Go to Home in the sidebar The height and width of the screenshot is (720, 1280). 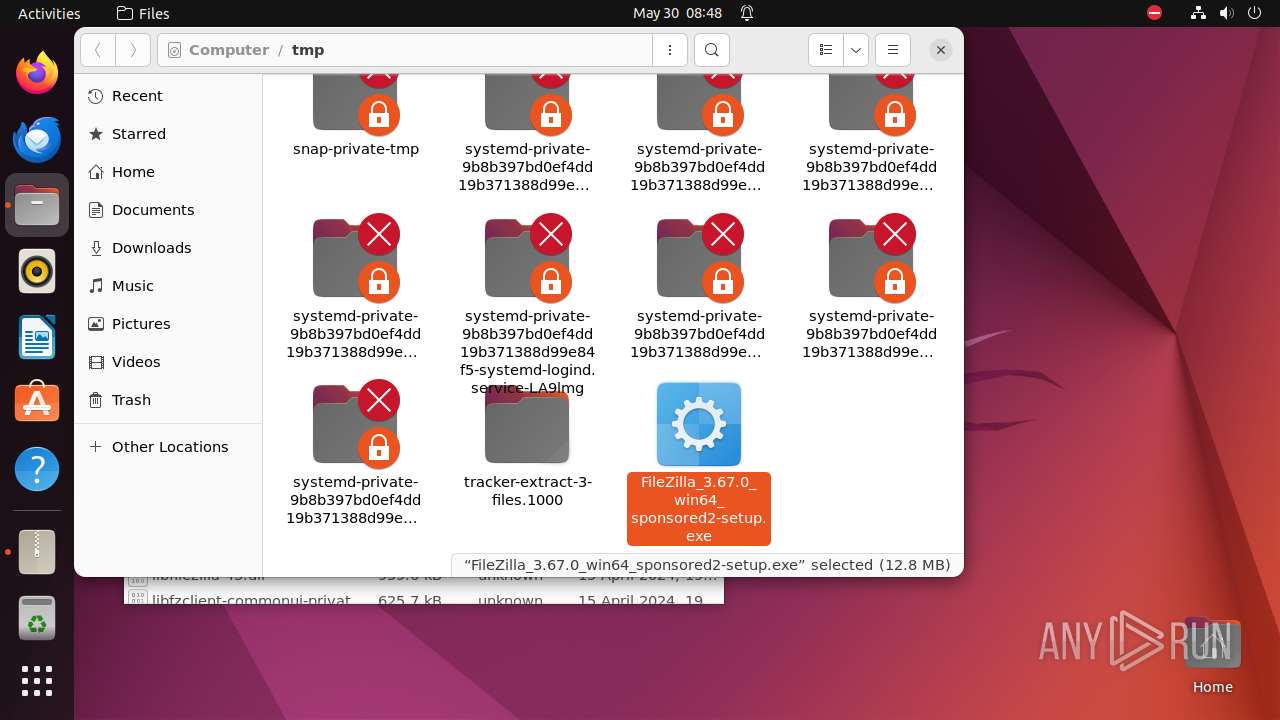click(x=168, y=172)
